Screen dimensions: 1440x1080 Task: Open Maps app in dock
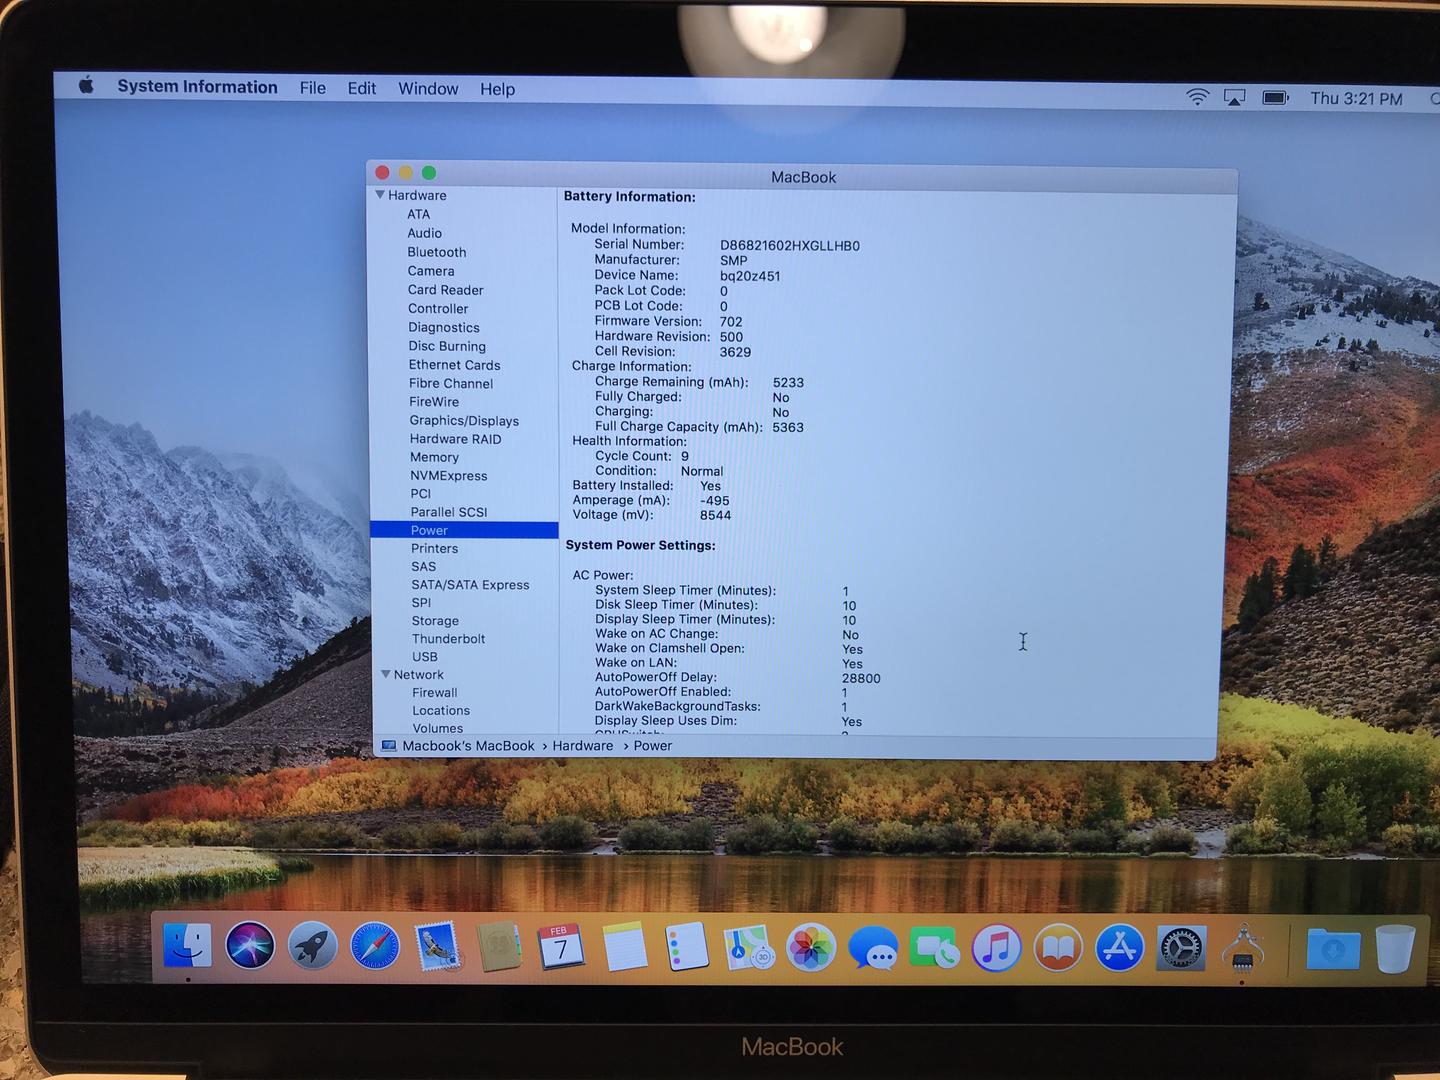(x=749, y=946)
